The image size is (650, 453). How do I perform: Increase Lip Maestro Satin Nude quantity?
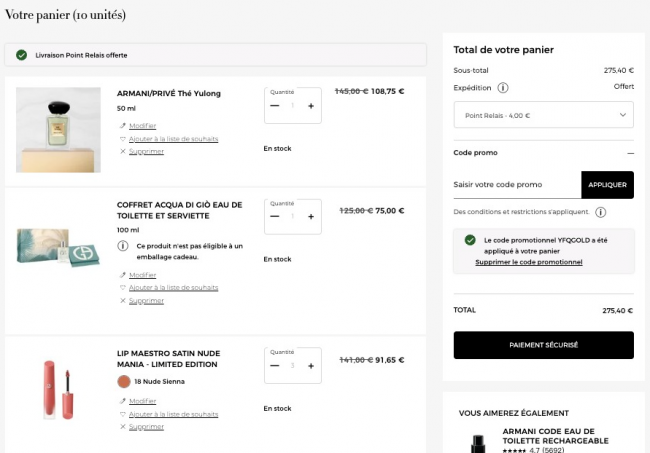click(311, 365)
